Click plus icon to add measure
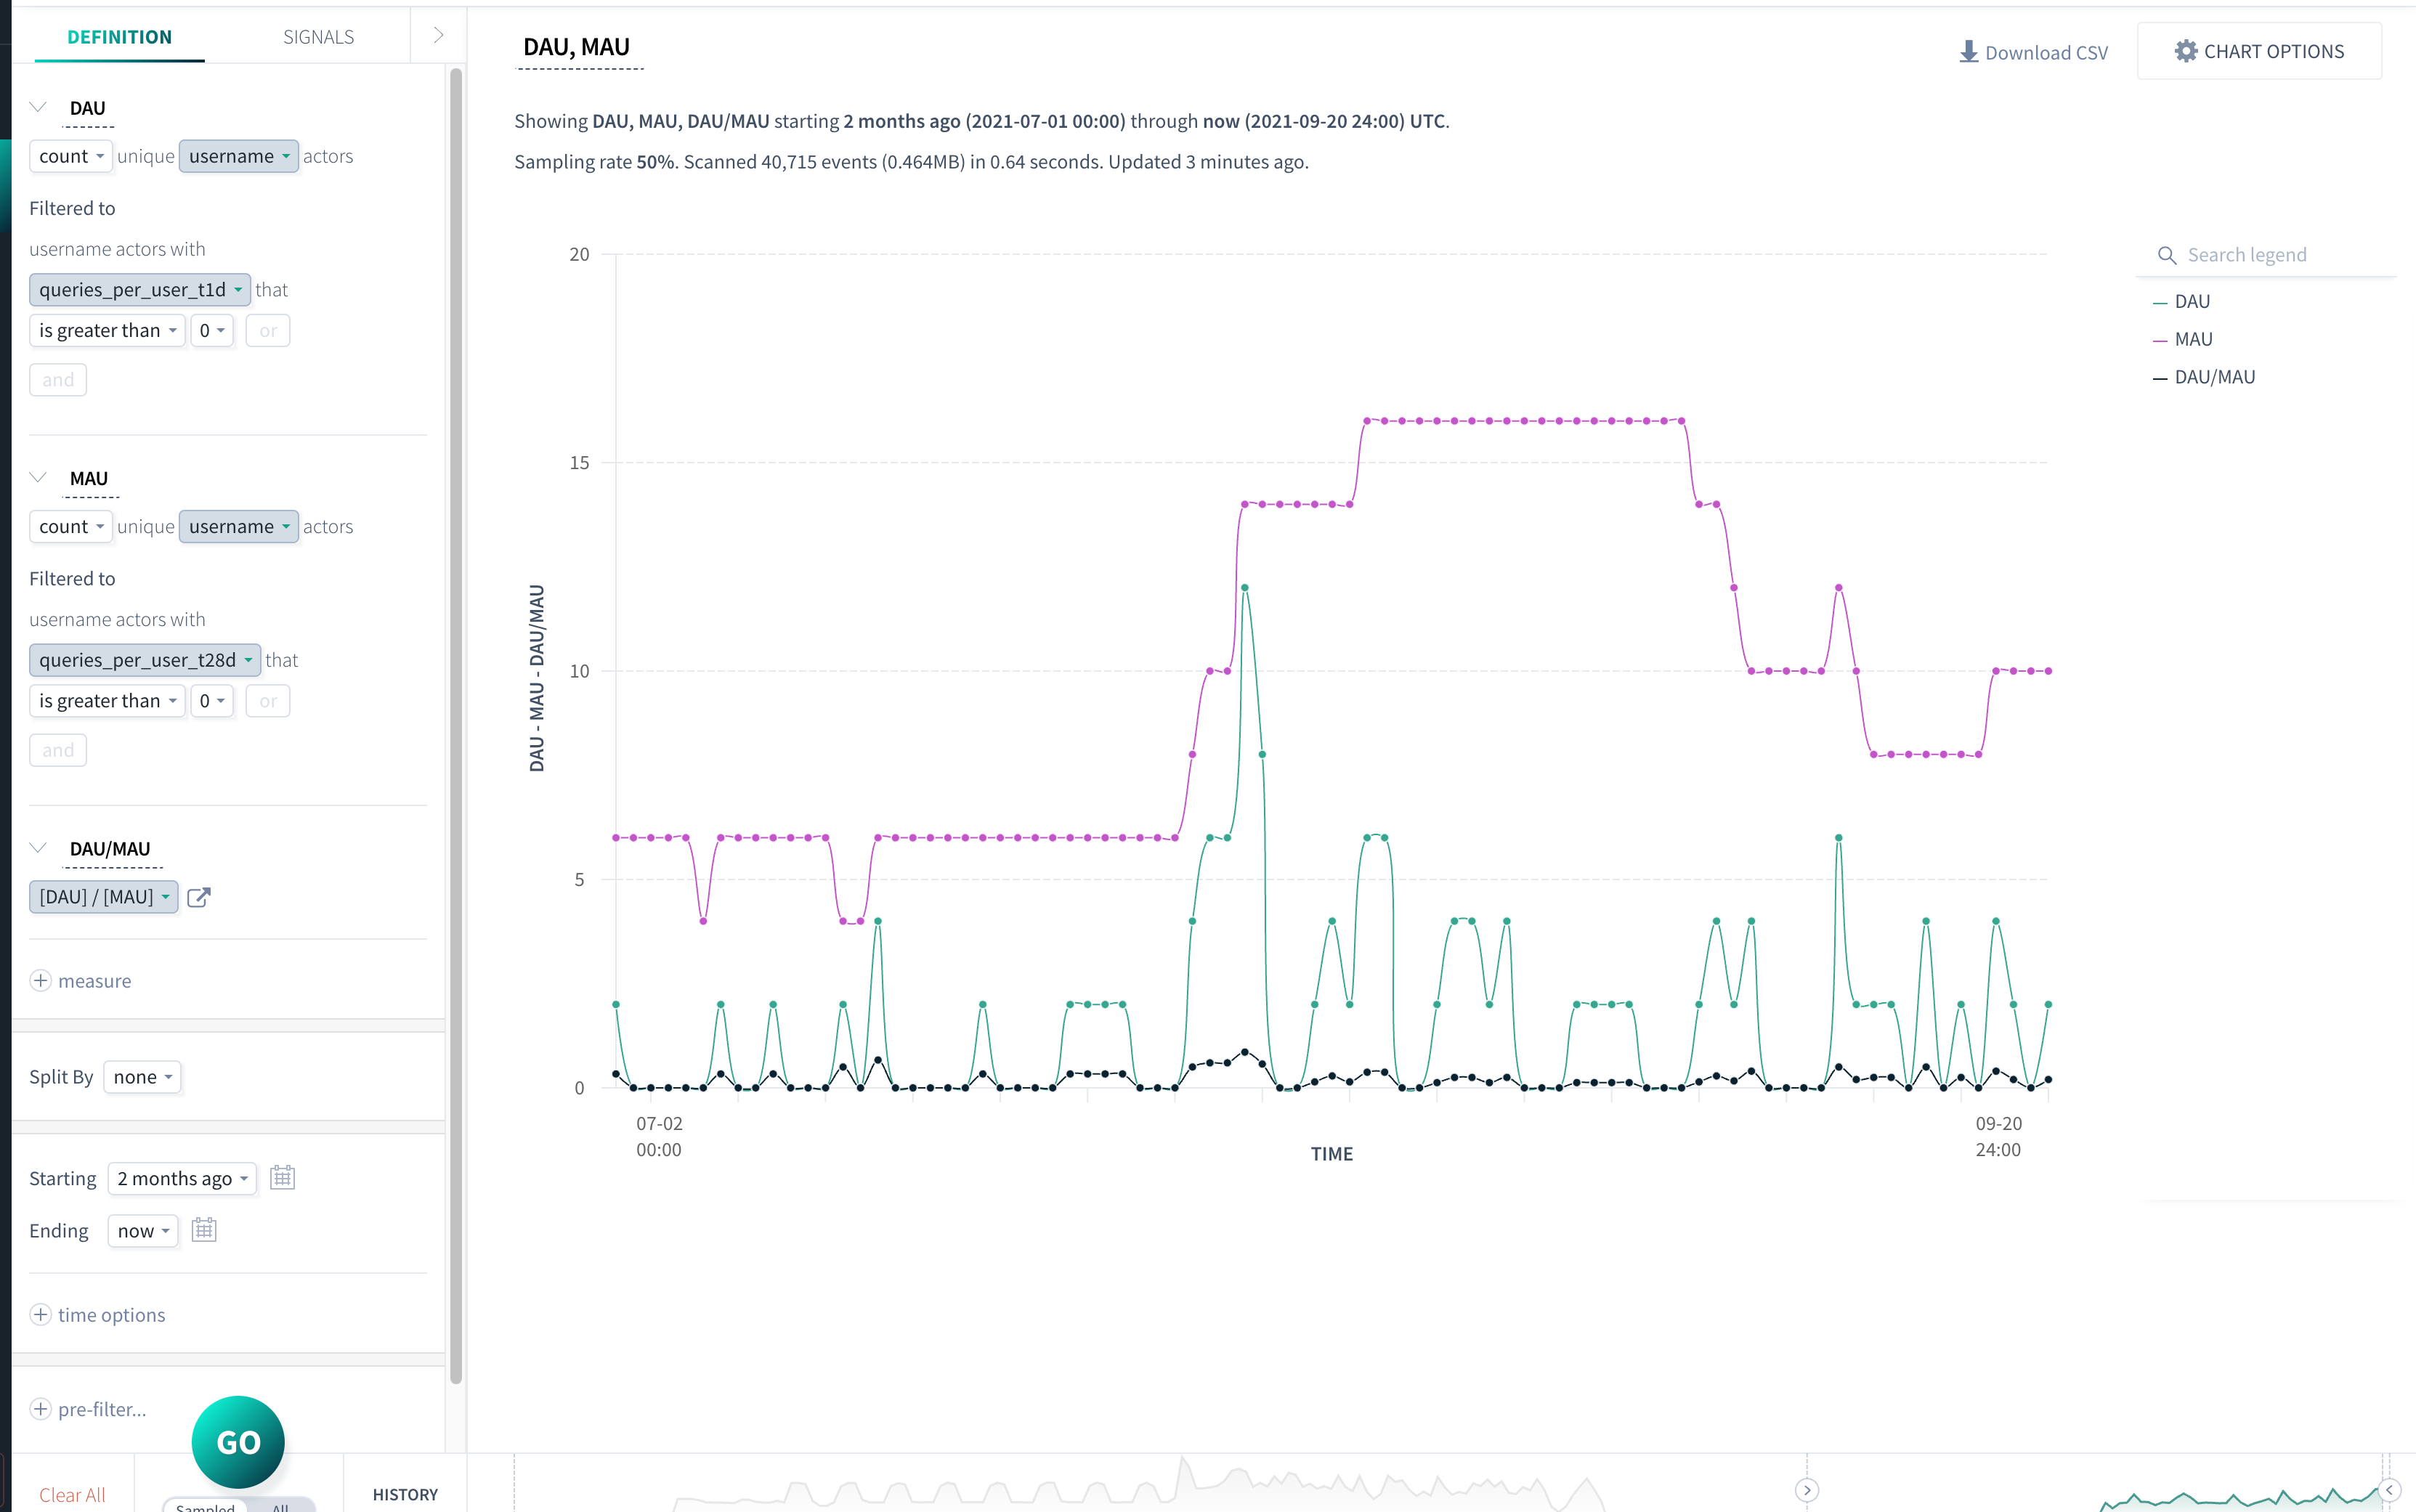 [x=40, y=980]
